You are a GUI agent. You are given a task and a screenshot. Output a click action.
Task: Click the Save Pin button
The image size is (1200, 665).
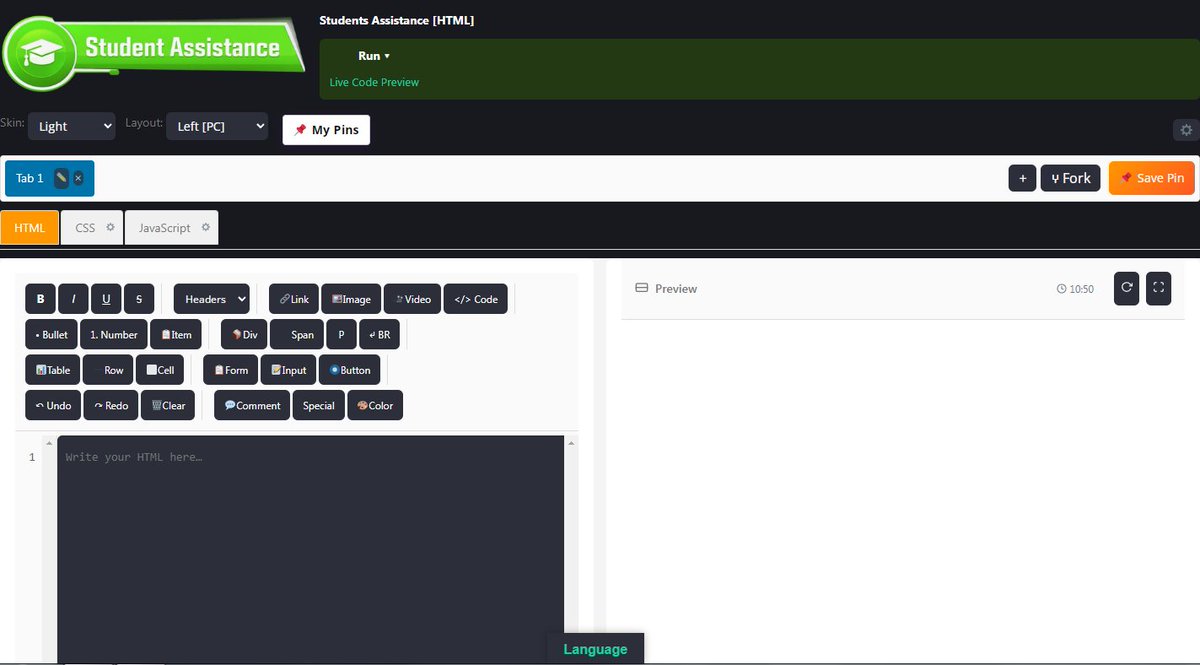tap(1152, 178)
